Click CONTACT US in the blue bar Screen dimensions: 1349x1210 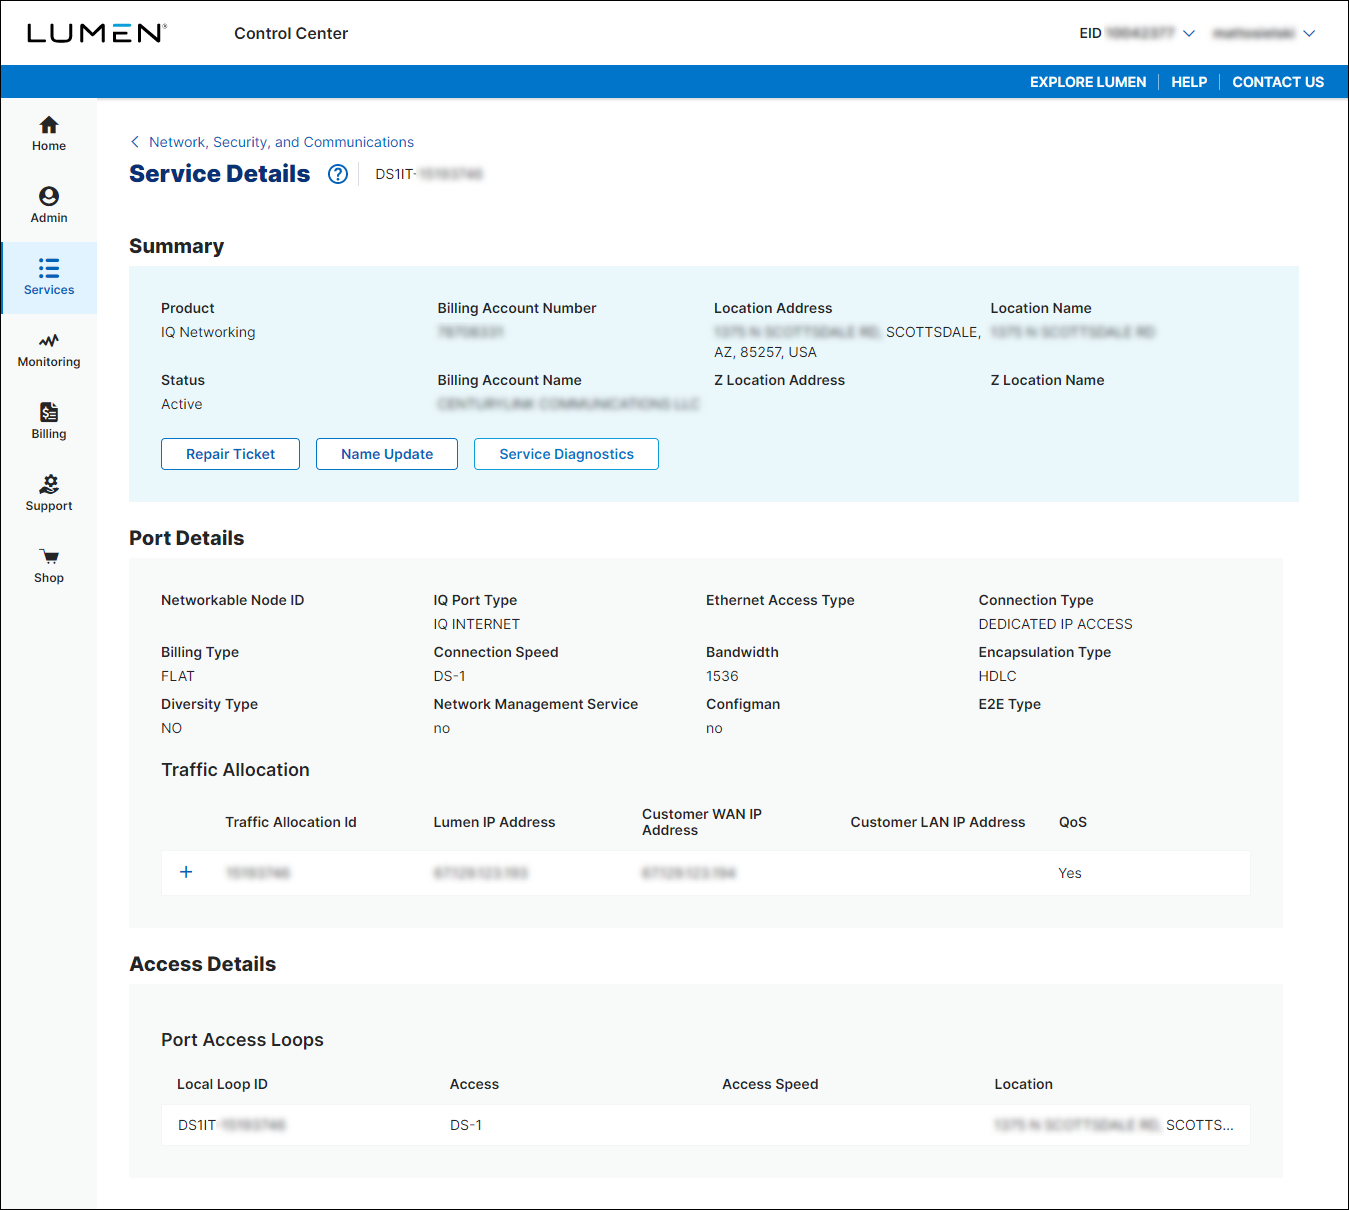[x=1278, y=82]
